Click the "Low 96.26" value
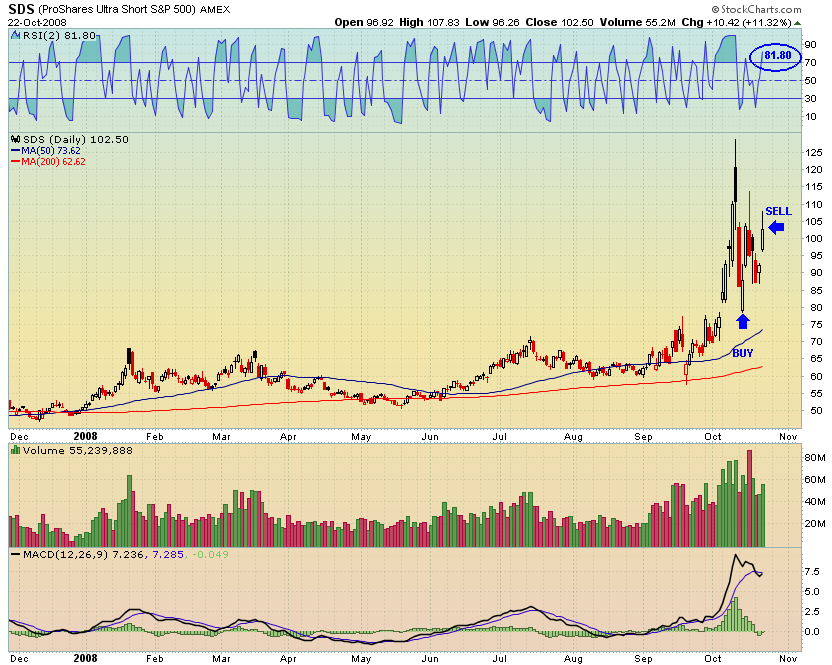Viewport: 832px width, 665px height. point(492,22)
